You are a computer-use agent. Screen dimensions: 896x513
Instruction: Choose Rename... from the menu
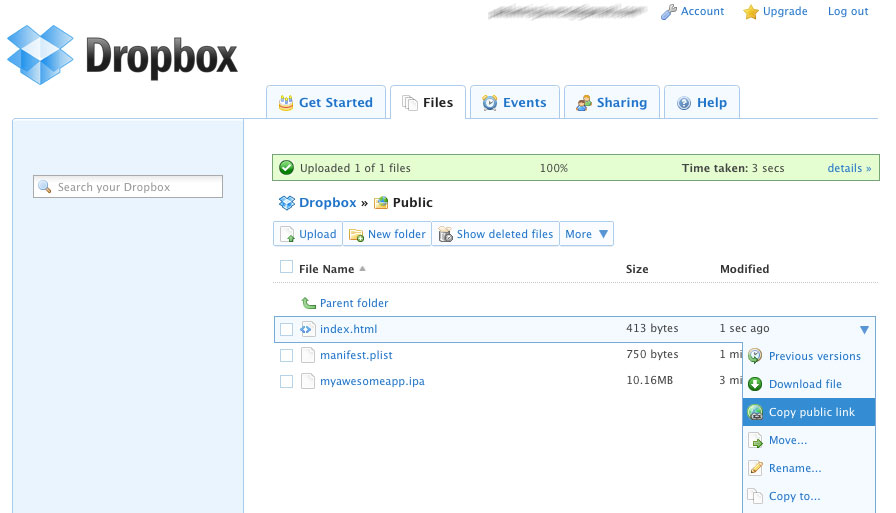click(x=809, y=468)
